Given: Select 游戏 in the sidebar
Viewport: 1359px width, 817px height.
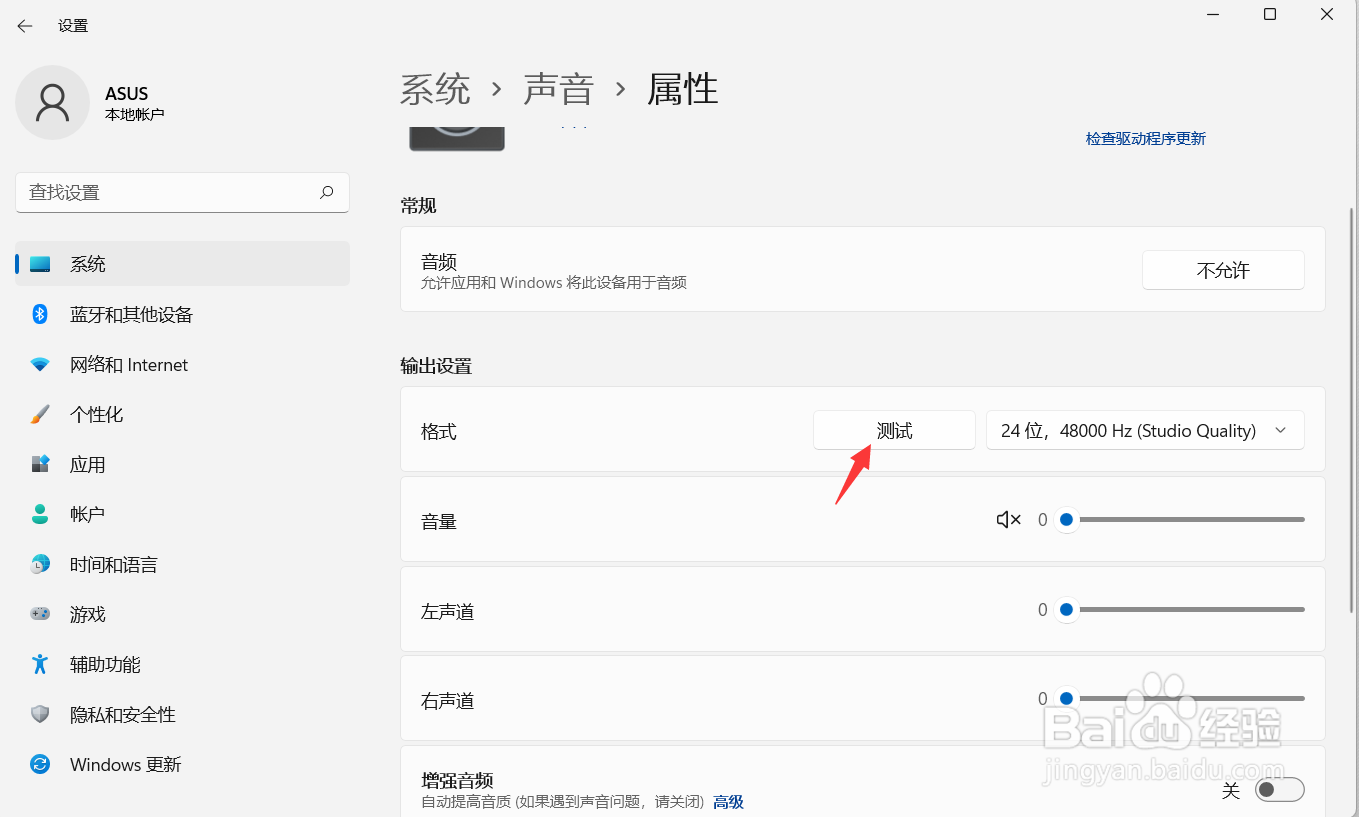Looking at the screenshot, I should (x=182, y=614).
